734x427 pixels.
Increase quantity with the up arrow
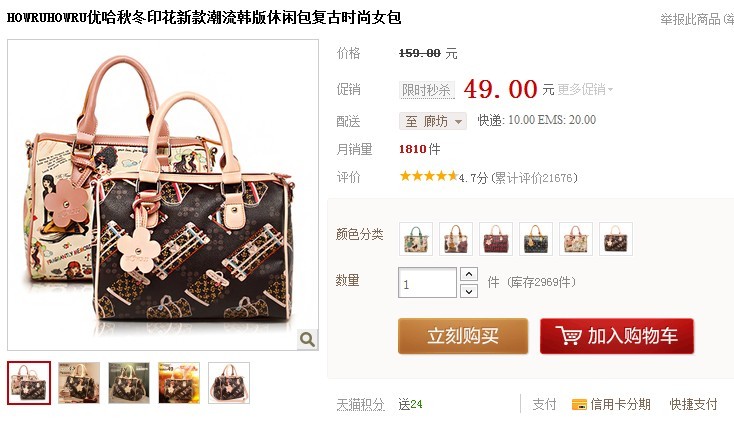[469, 273]
